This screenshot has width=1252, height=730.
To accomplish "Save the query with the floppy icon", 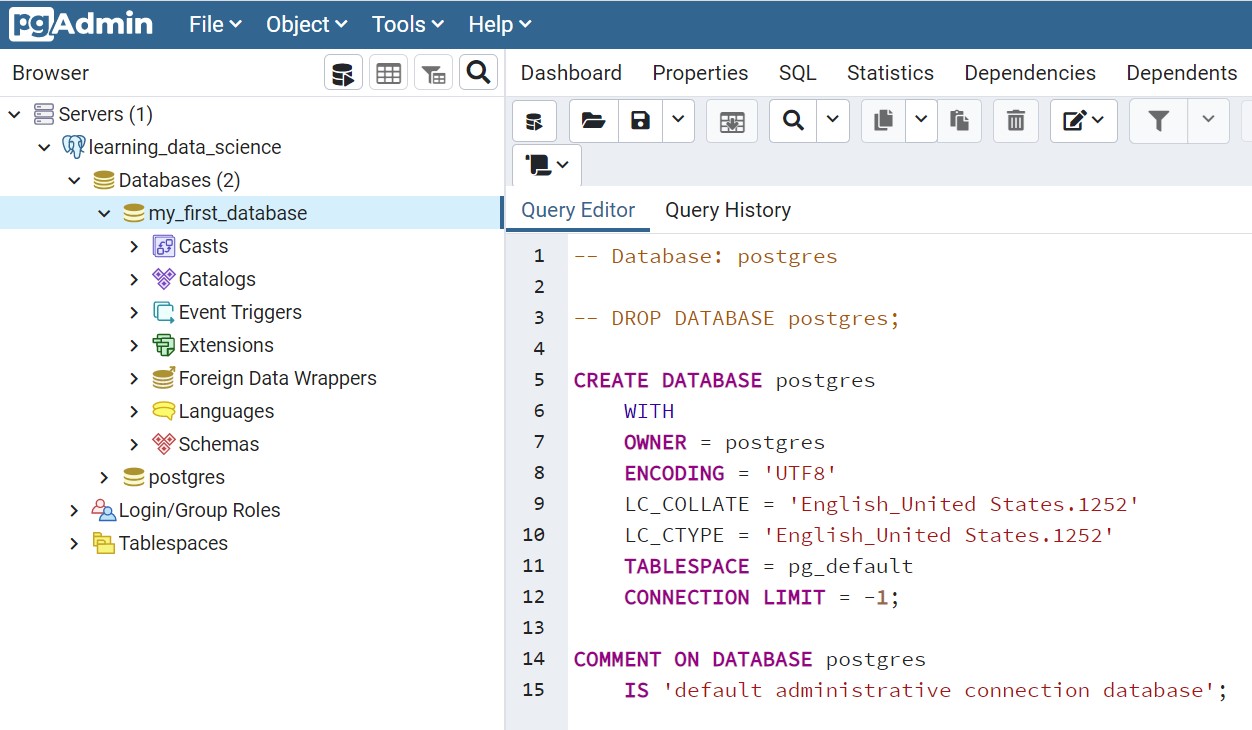I will click(641, 121).
